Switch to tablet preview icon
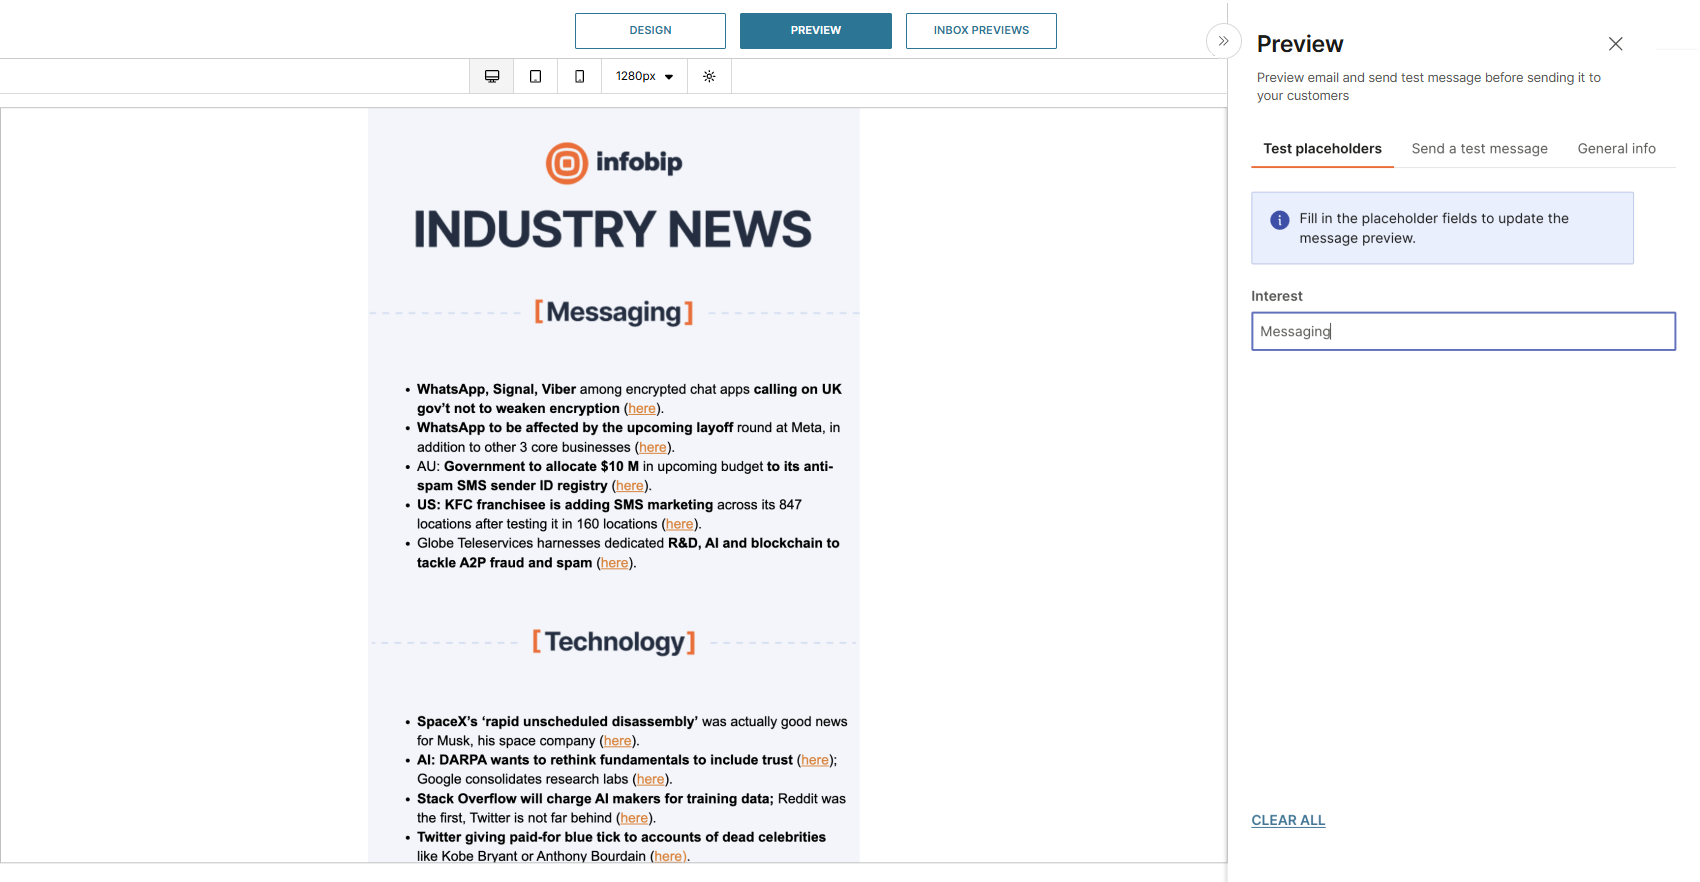This screenshot has width=1700, height=882. [536, 76]
